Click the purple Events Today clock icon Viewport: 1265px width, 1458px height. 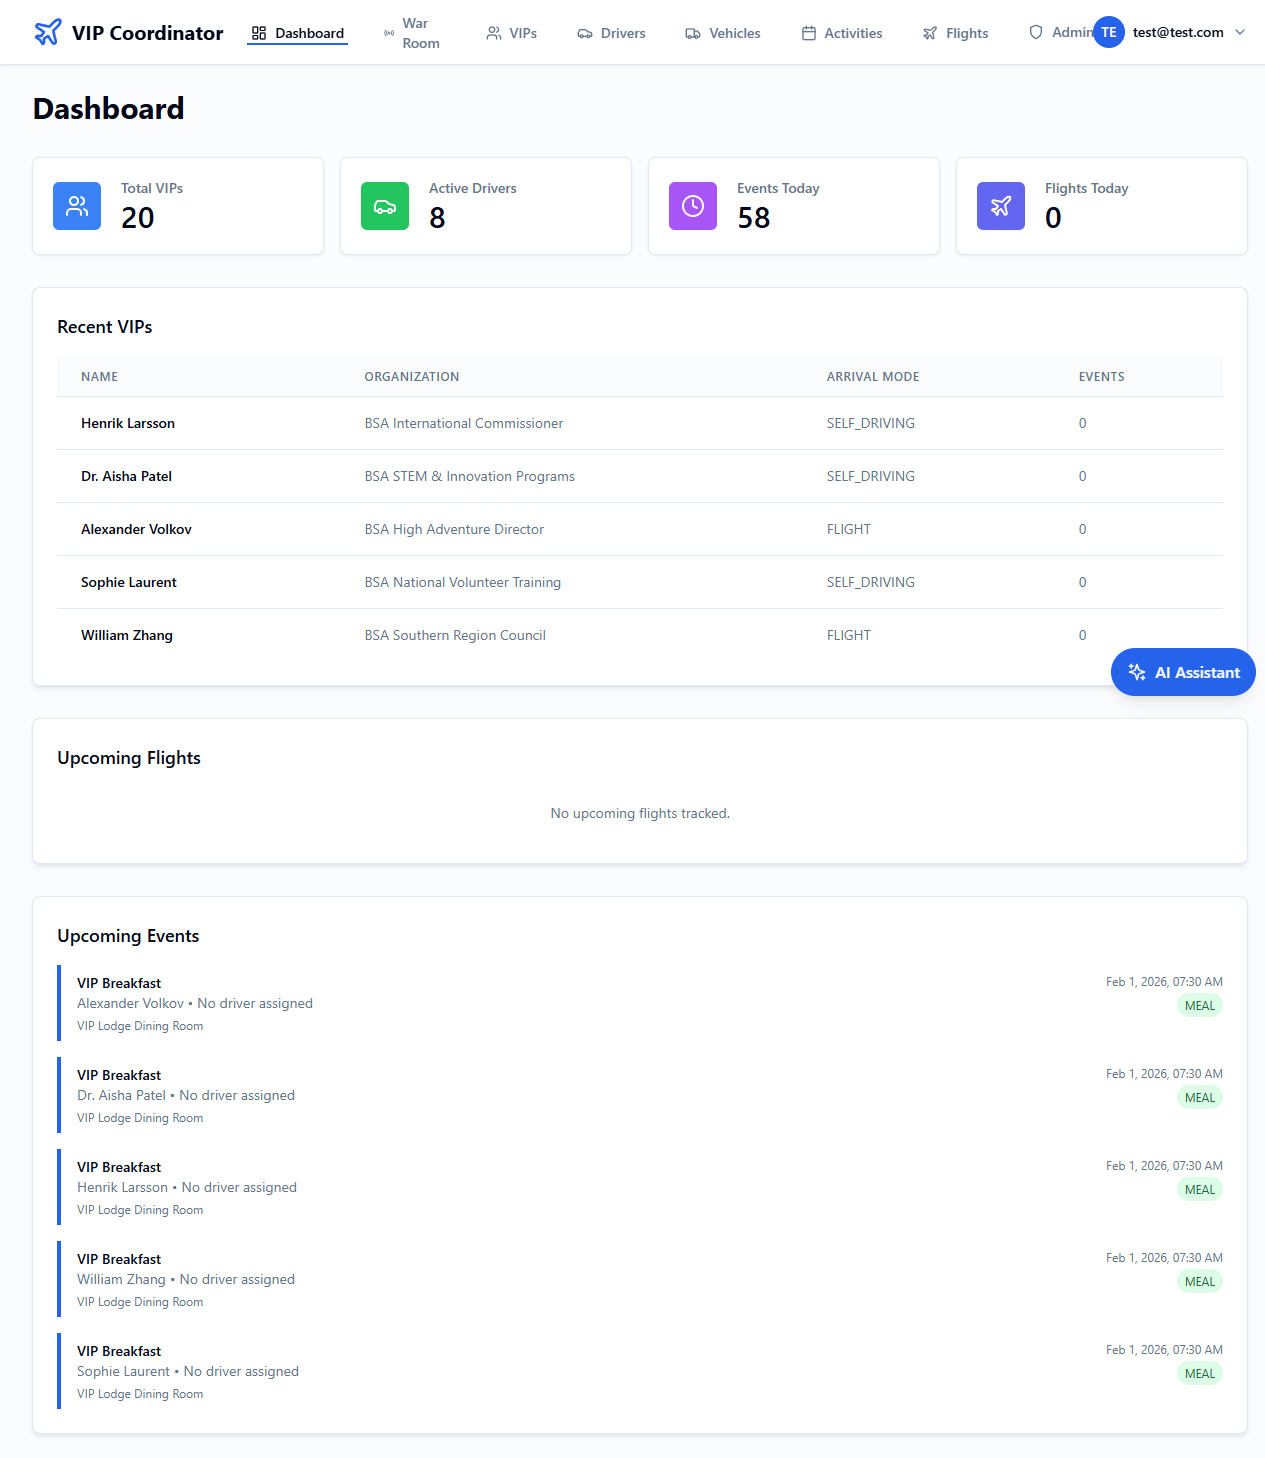point(693,206)
